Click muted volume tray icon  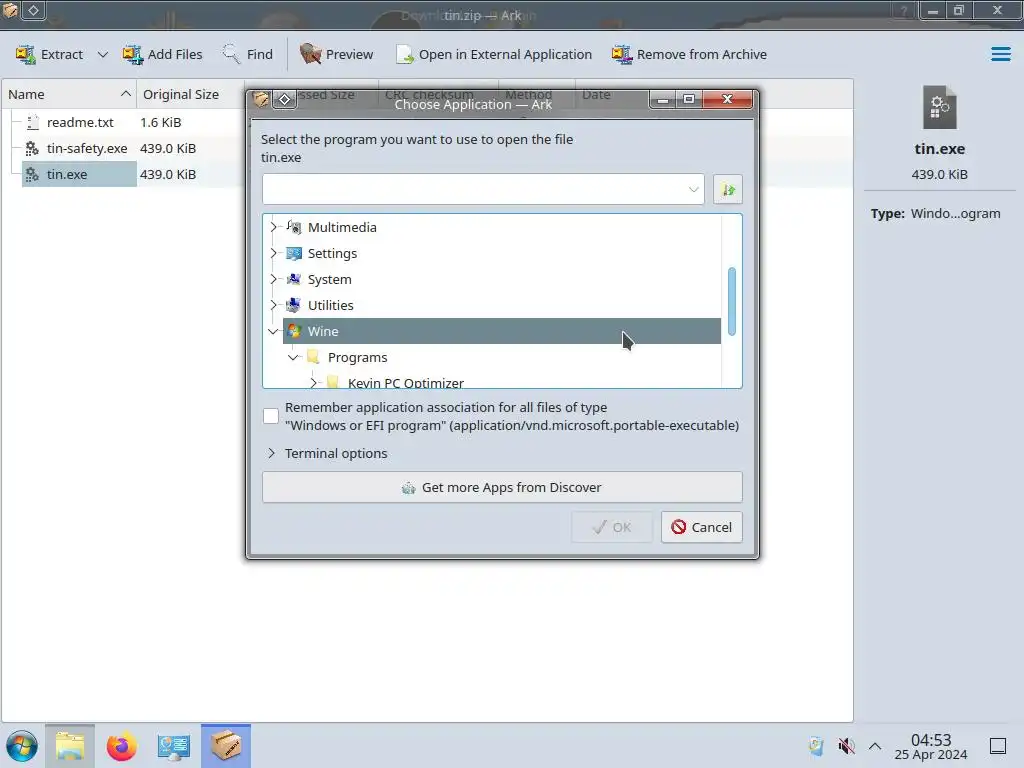pyautogui.click(x=846, y=746)
